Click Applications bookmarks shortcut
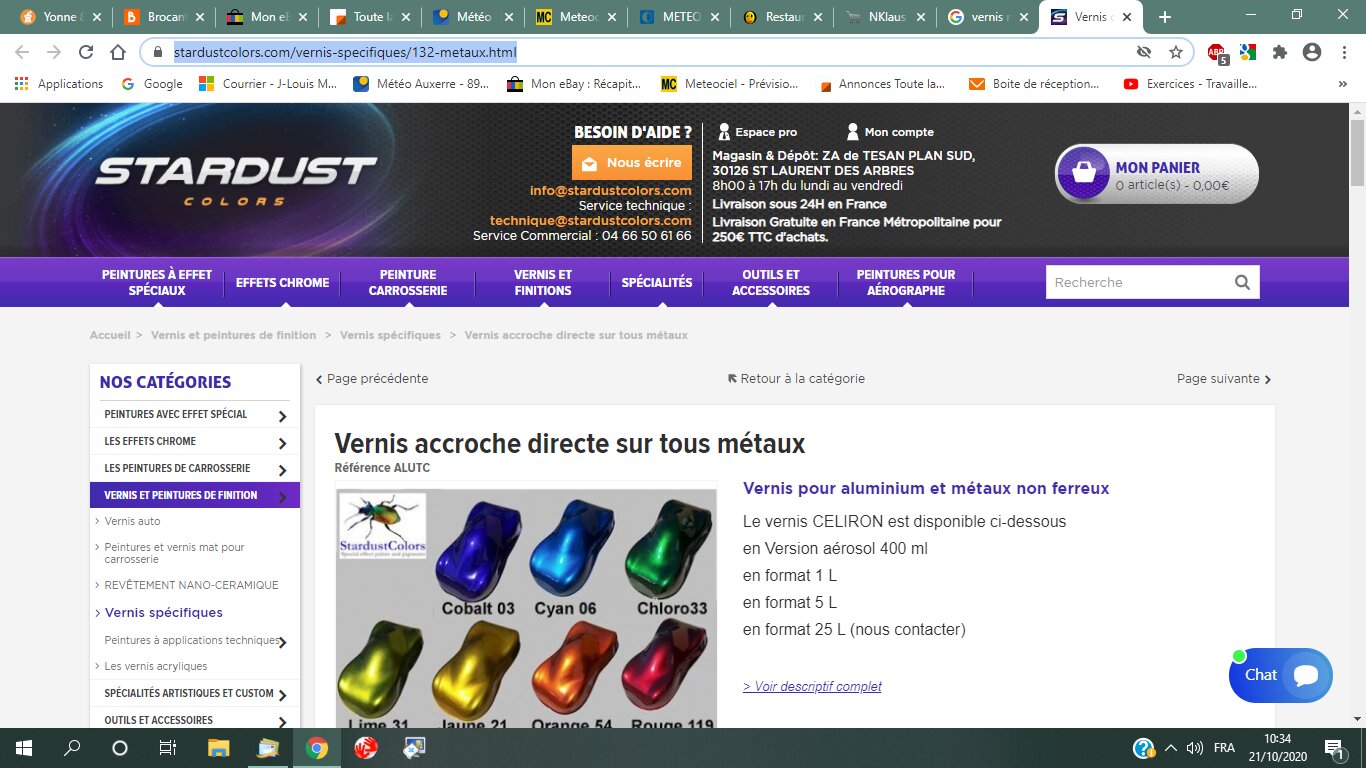The image size is (1366, 768). (59, 84)
